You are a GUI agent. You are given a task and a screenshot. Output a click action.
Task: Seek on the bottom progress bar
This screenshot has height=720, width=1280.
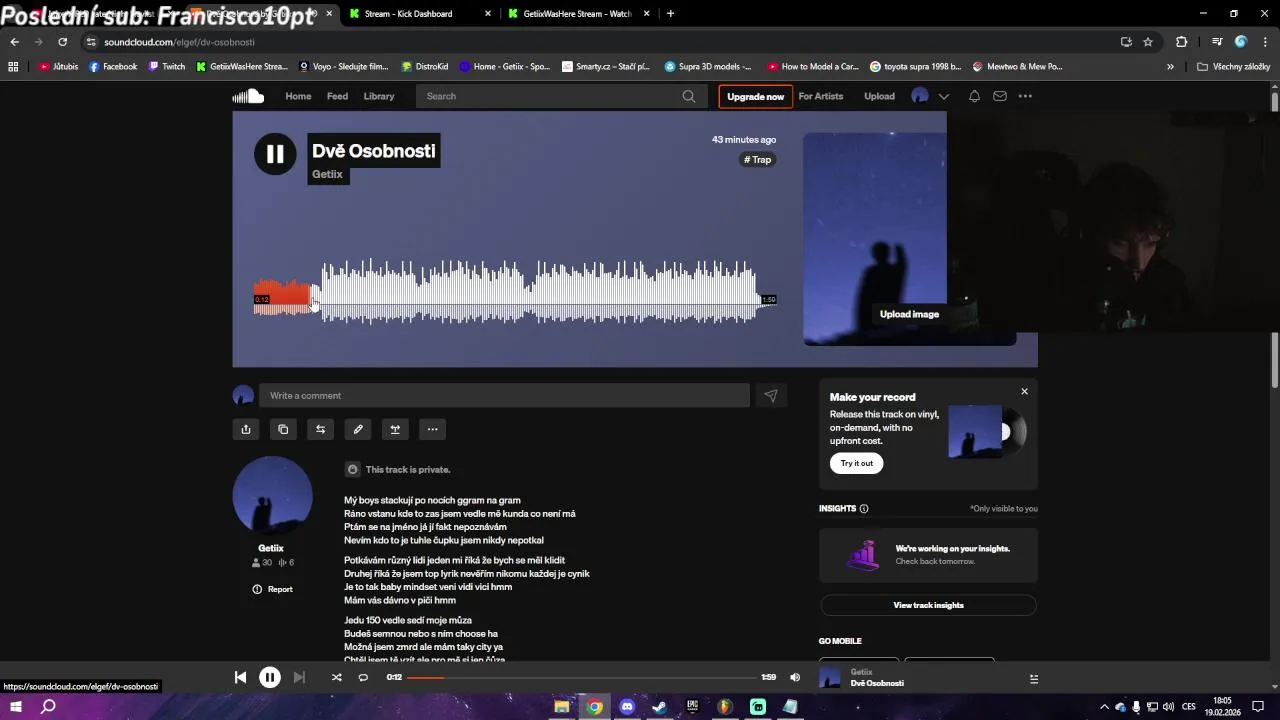coord(581,677)
